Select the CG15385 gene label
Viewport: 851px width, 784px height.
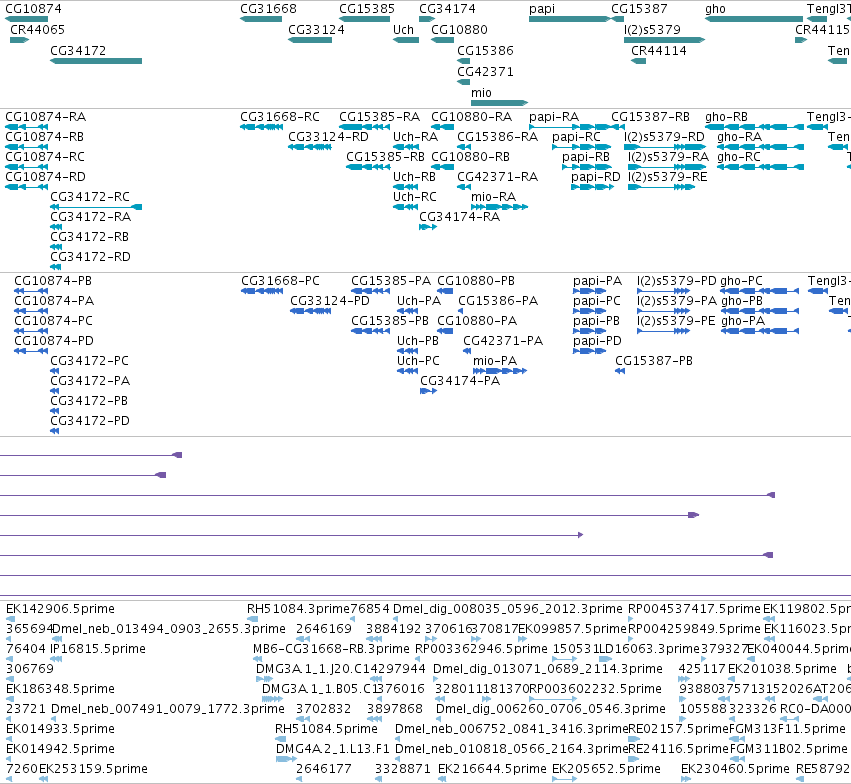point(367,9)
